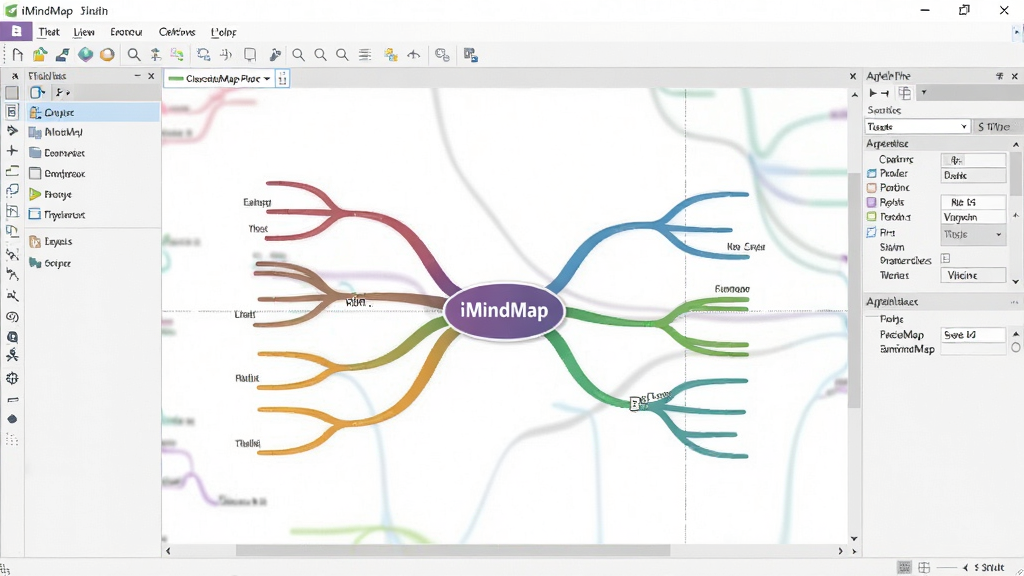Toggle the purple square beside Robis

pyautogui.click(x=871, y=202)
